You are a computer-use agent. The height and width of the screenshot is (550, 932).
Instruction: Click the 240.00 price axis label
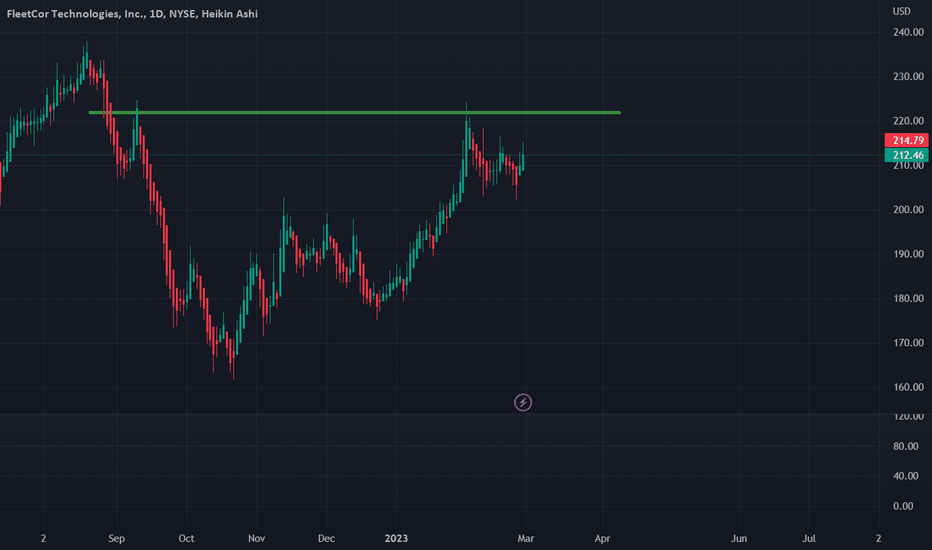pyautogui.click(x=908, y=32)
